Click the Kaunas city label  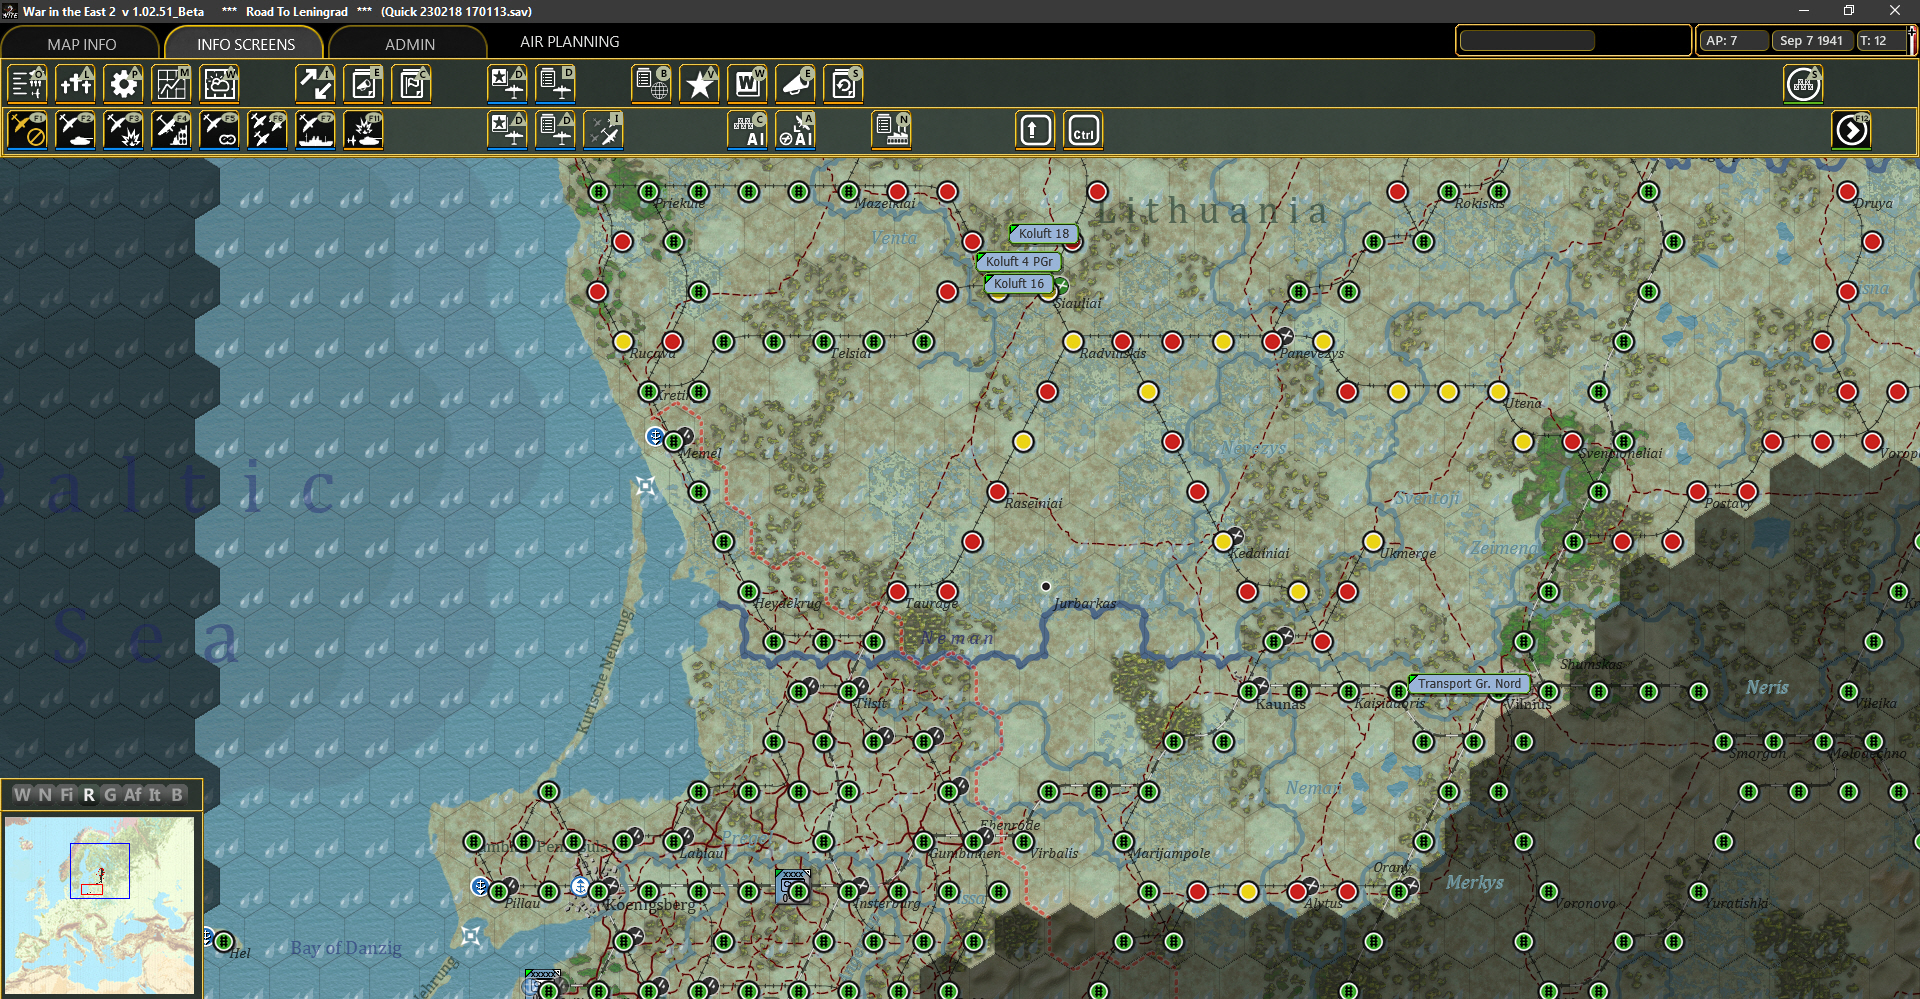click(x=1281, y=704)
